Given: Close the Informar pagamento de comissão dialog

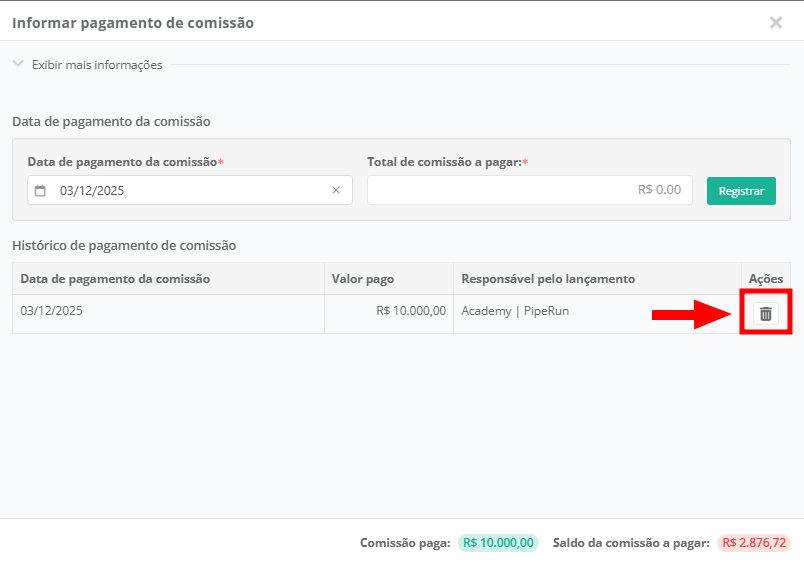Looking at the screenshot, I should point(775,22).
